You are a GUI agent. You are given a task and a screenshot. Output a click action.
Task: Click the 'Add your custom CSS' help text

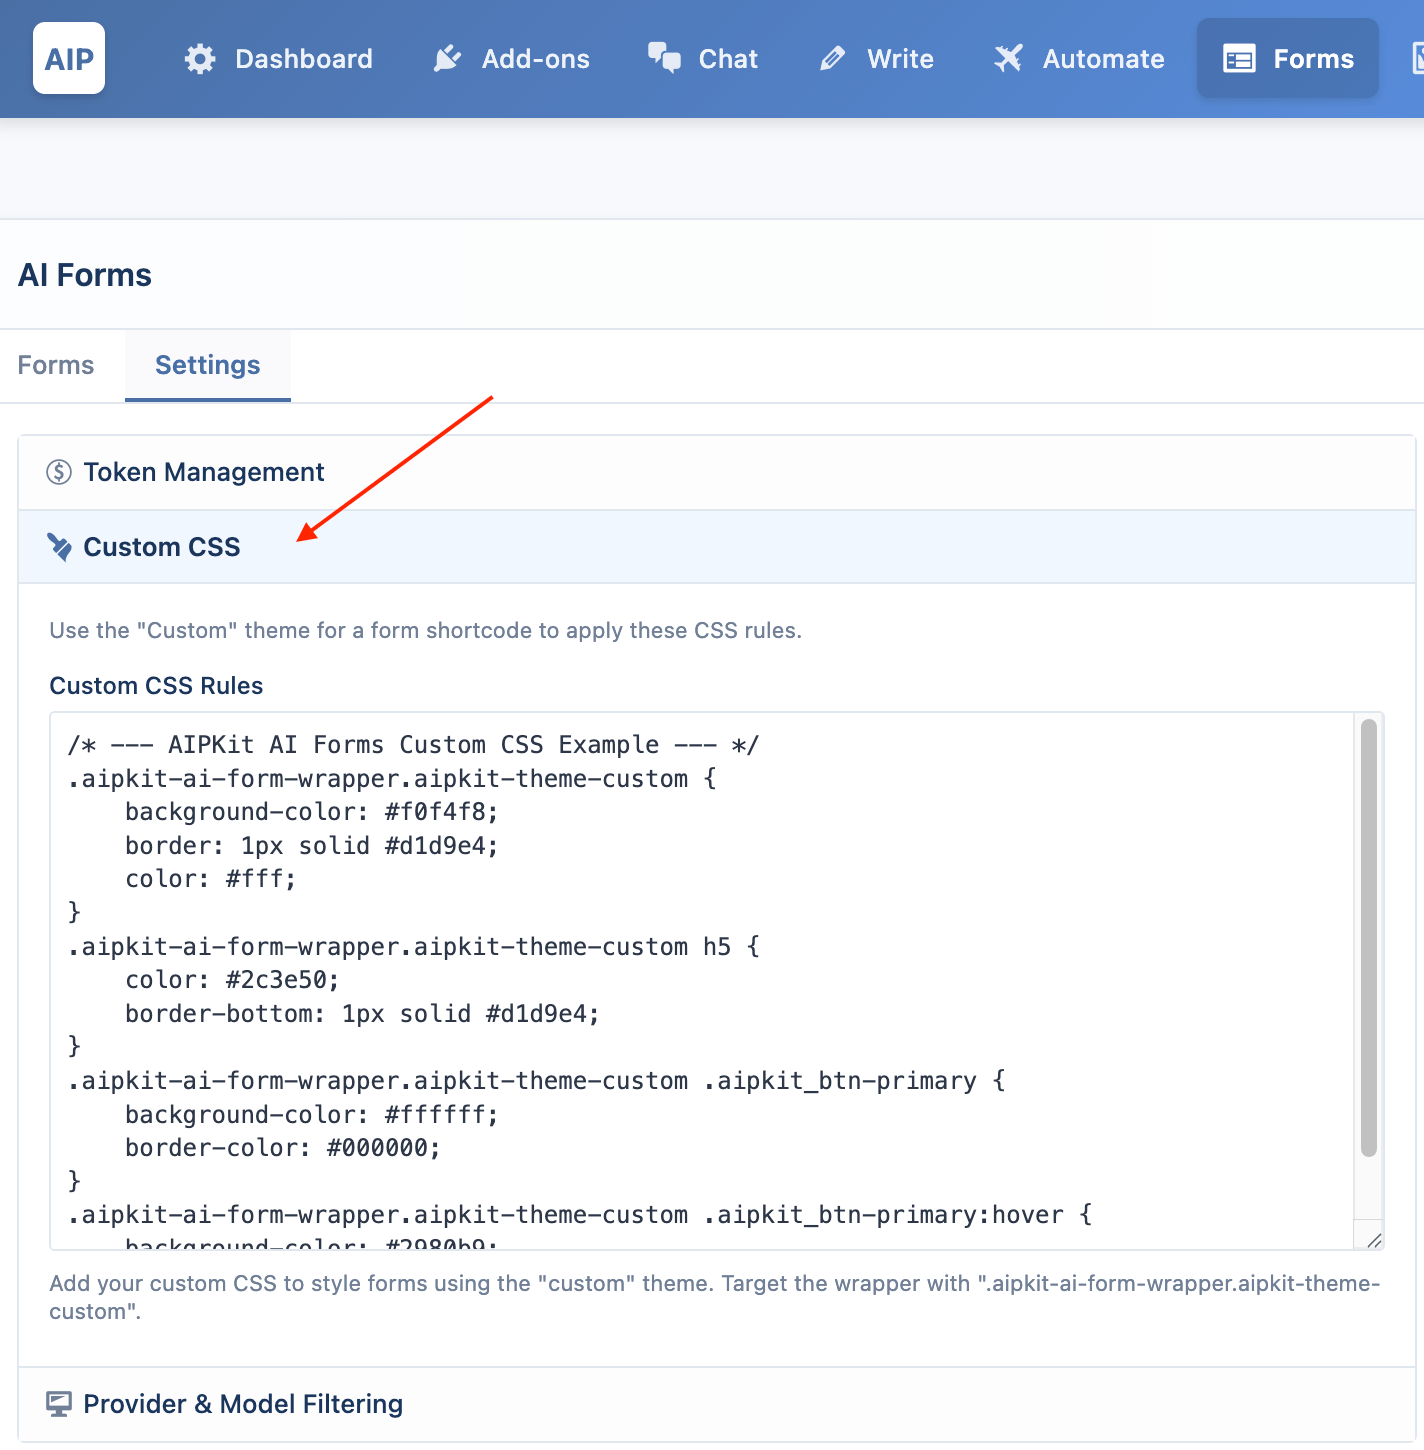(714, 1297)
